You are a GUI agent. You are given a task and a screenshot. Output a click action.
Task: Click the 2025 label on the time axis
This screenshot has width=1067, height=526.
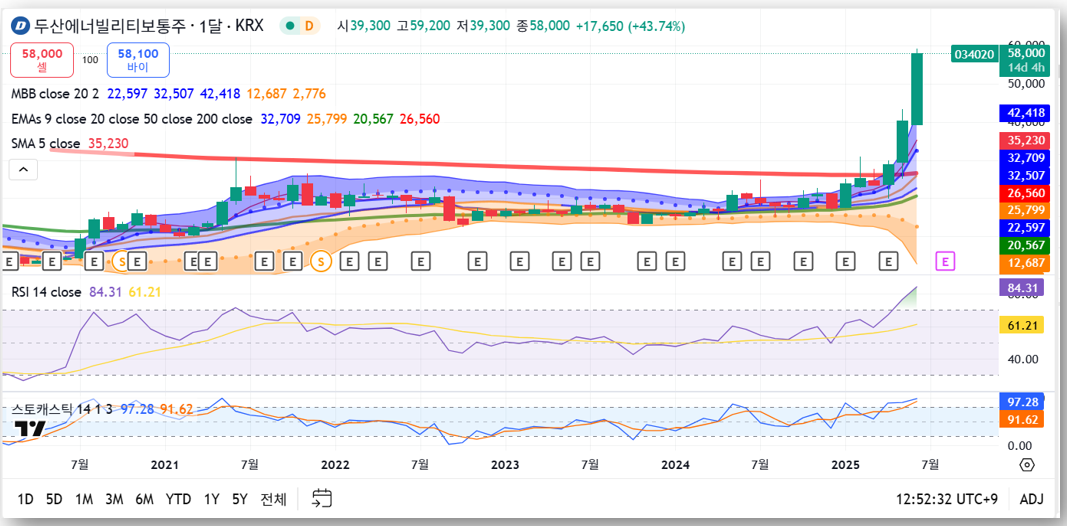coord(844,465)
